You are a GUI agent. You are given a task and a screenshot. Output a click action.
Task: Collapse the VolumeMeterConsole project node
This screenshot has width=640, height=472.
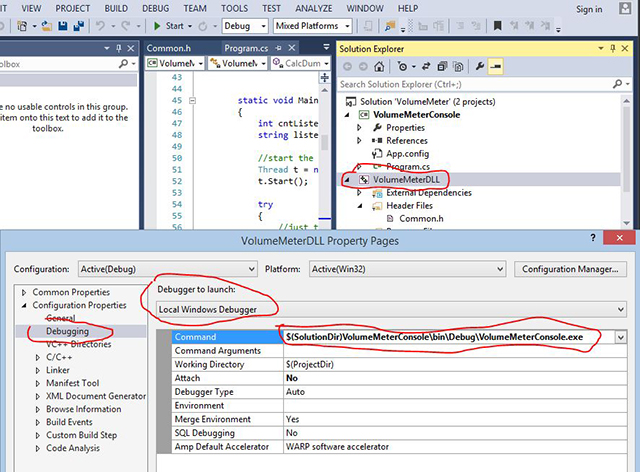coord(347,115)
